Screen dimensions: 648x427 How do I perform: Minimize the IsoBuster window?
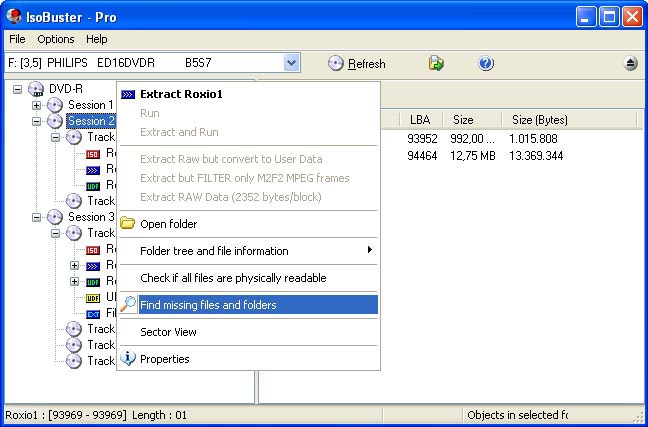(x=586, y=17)
